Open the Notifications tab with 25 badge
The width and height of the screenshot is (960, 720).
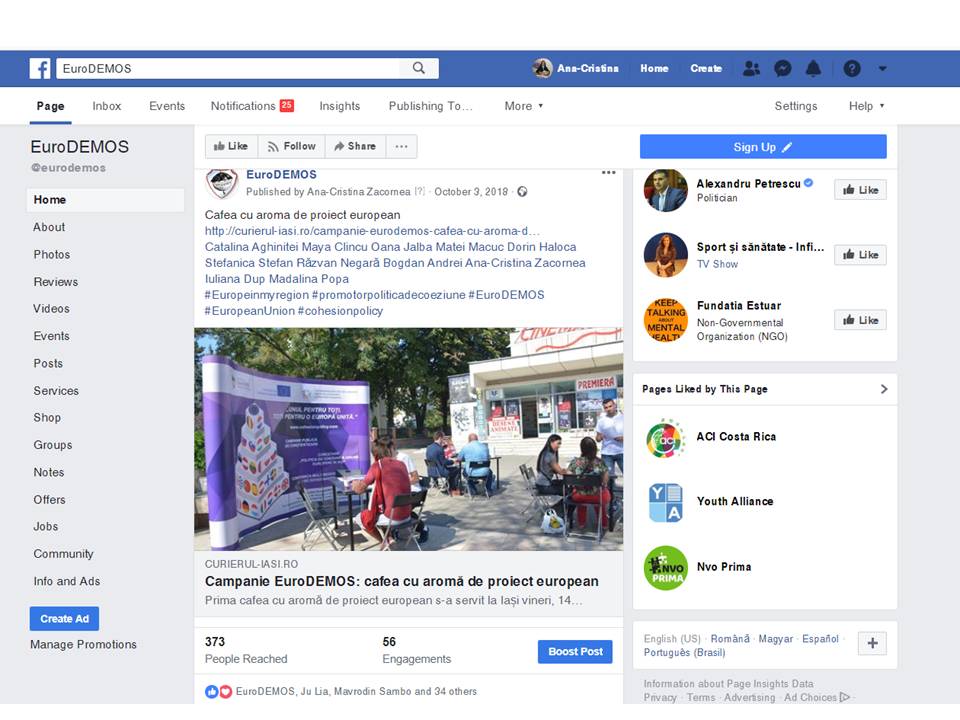[252, 106]
